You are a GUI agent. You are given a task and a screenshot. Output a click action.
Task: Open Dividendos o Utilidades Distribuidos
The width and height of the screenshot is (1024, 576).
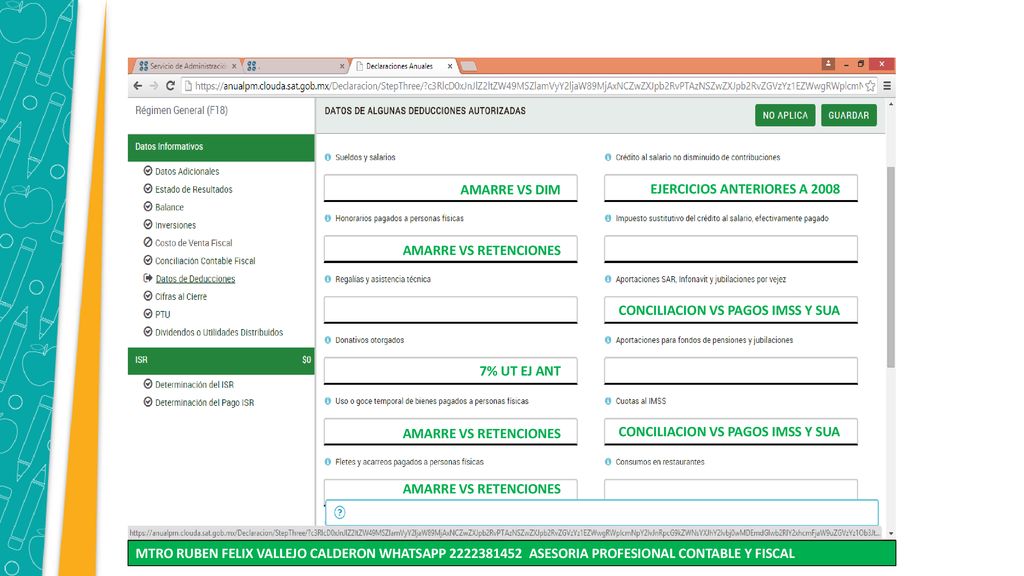(219, 332)
